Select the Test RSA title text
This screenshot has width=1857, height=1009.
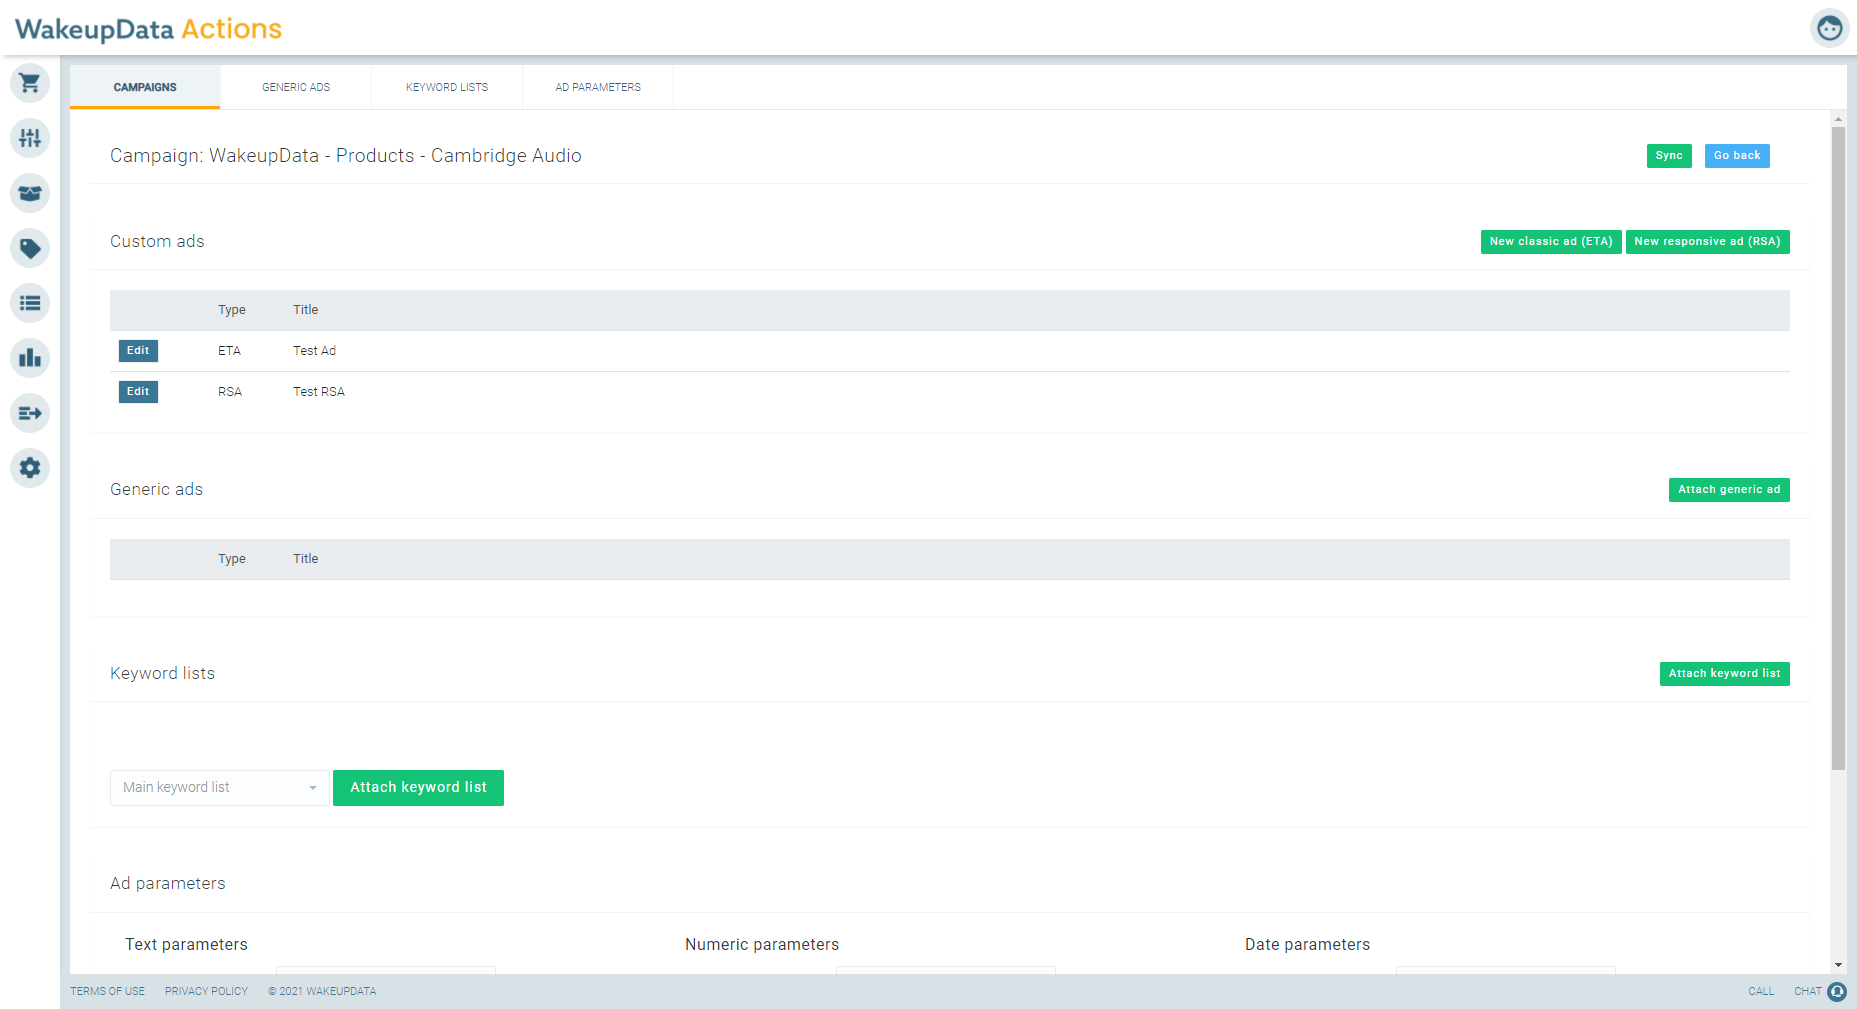coord(319,392)
